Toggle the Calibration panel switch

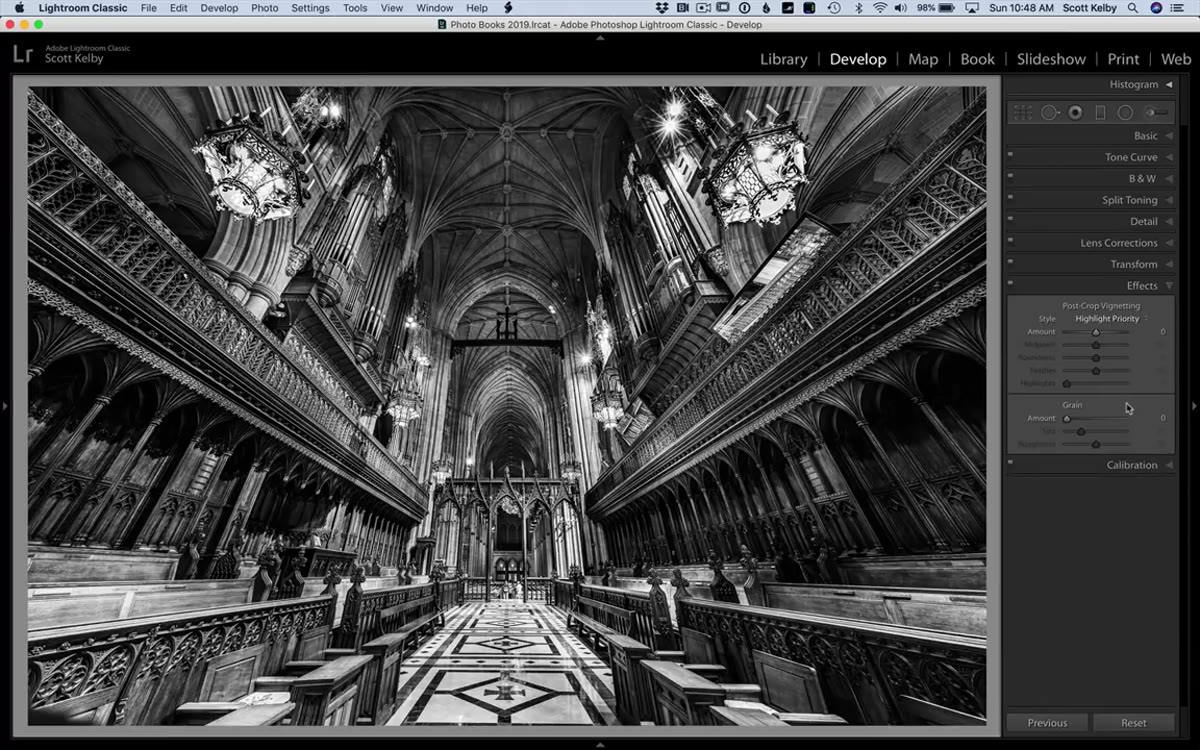(x=1010, y=462)
